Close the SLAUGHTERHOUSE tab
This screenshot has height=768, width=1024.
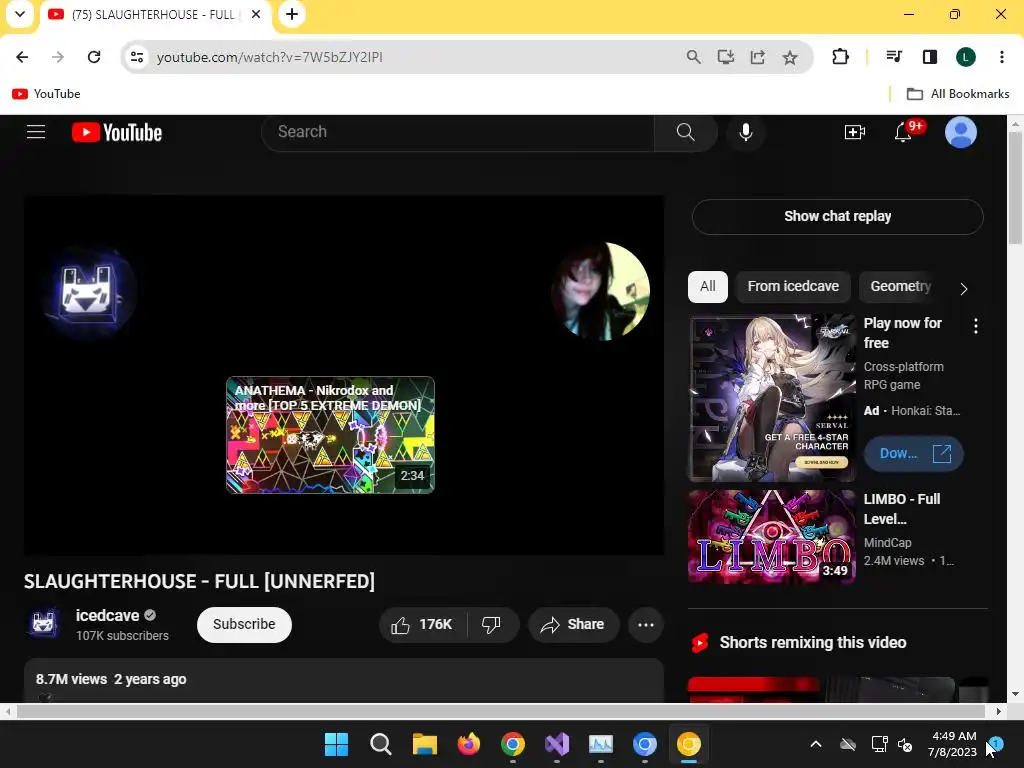click(x=256, y=14)
